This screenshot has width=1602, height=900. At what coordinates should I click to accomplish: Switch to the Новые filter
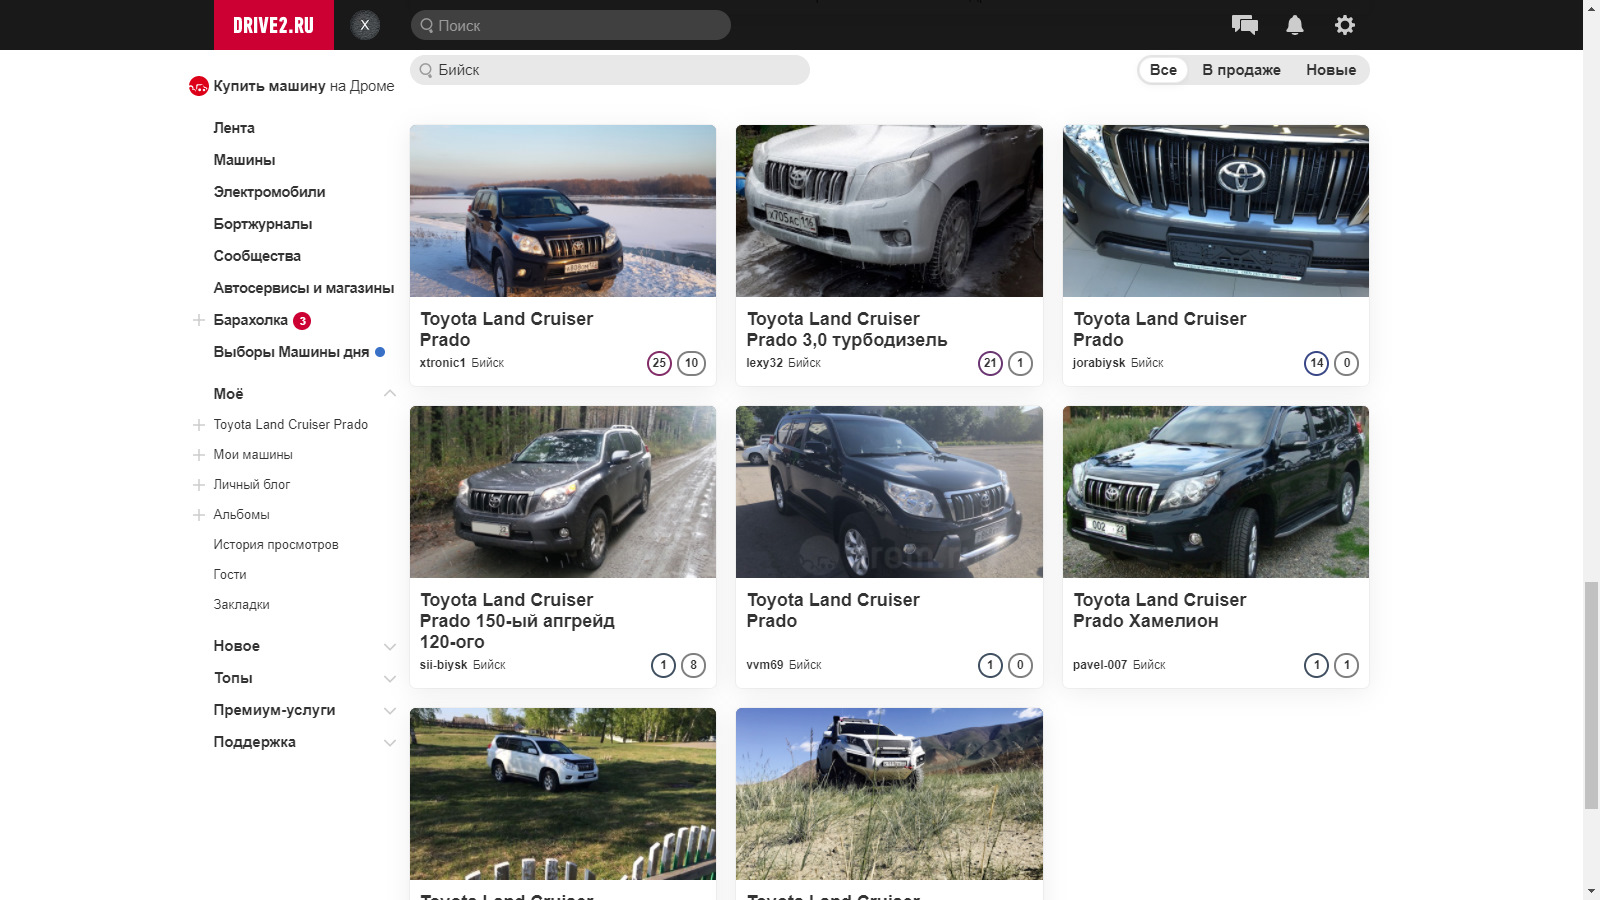click(x=1331, y=70)
